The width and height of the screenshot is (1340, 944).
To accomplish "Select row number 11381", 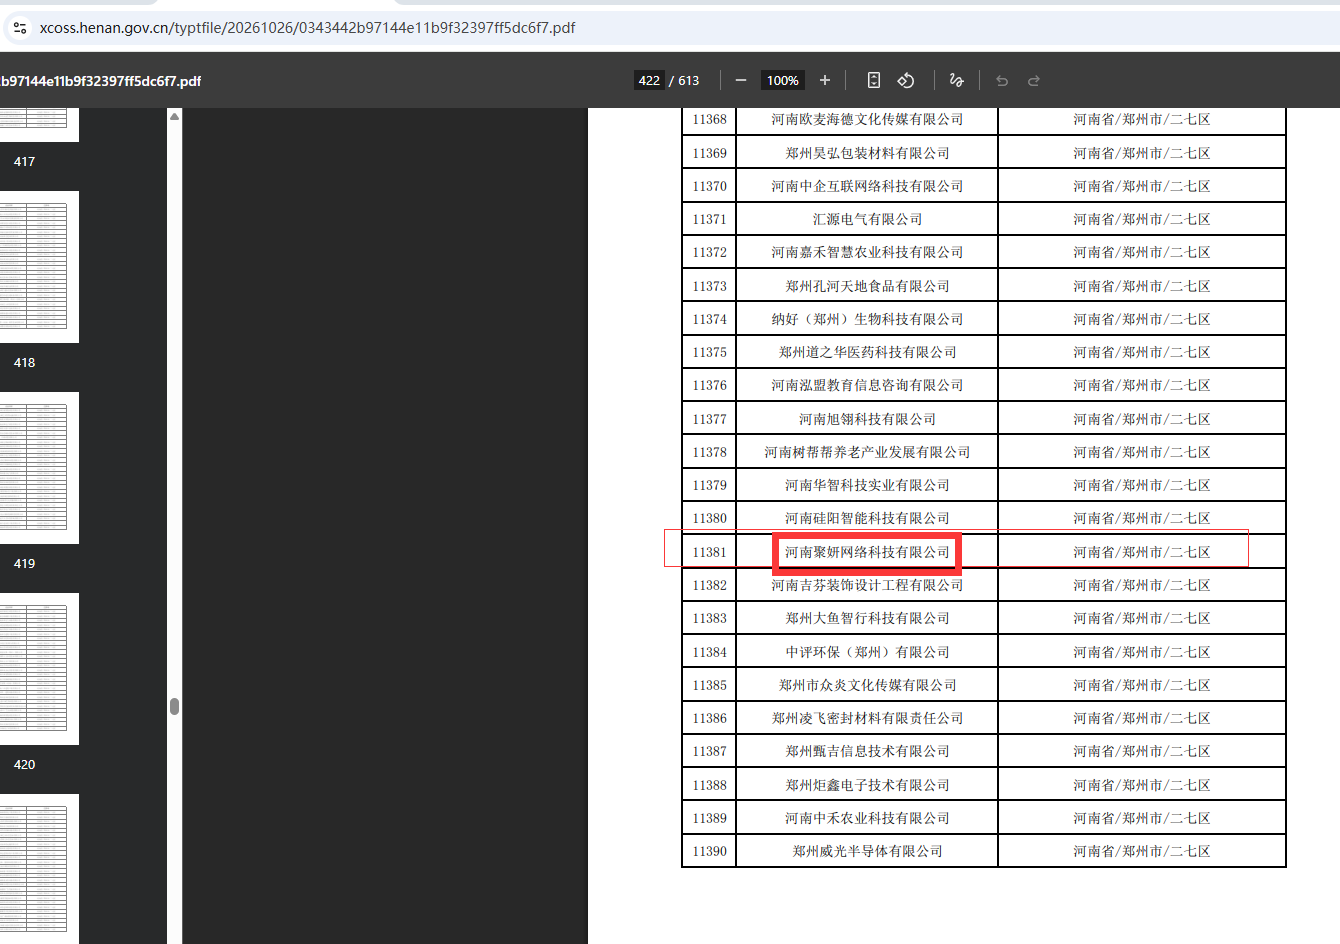I will tap(710, 552).
